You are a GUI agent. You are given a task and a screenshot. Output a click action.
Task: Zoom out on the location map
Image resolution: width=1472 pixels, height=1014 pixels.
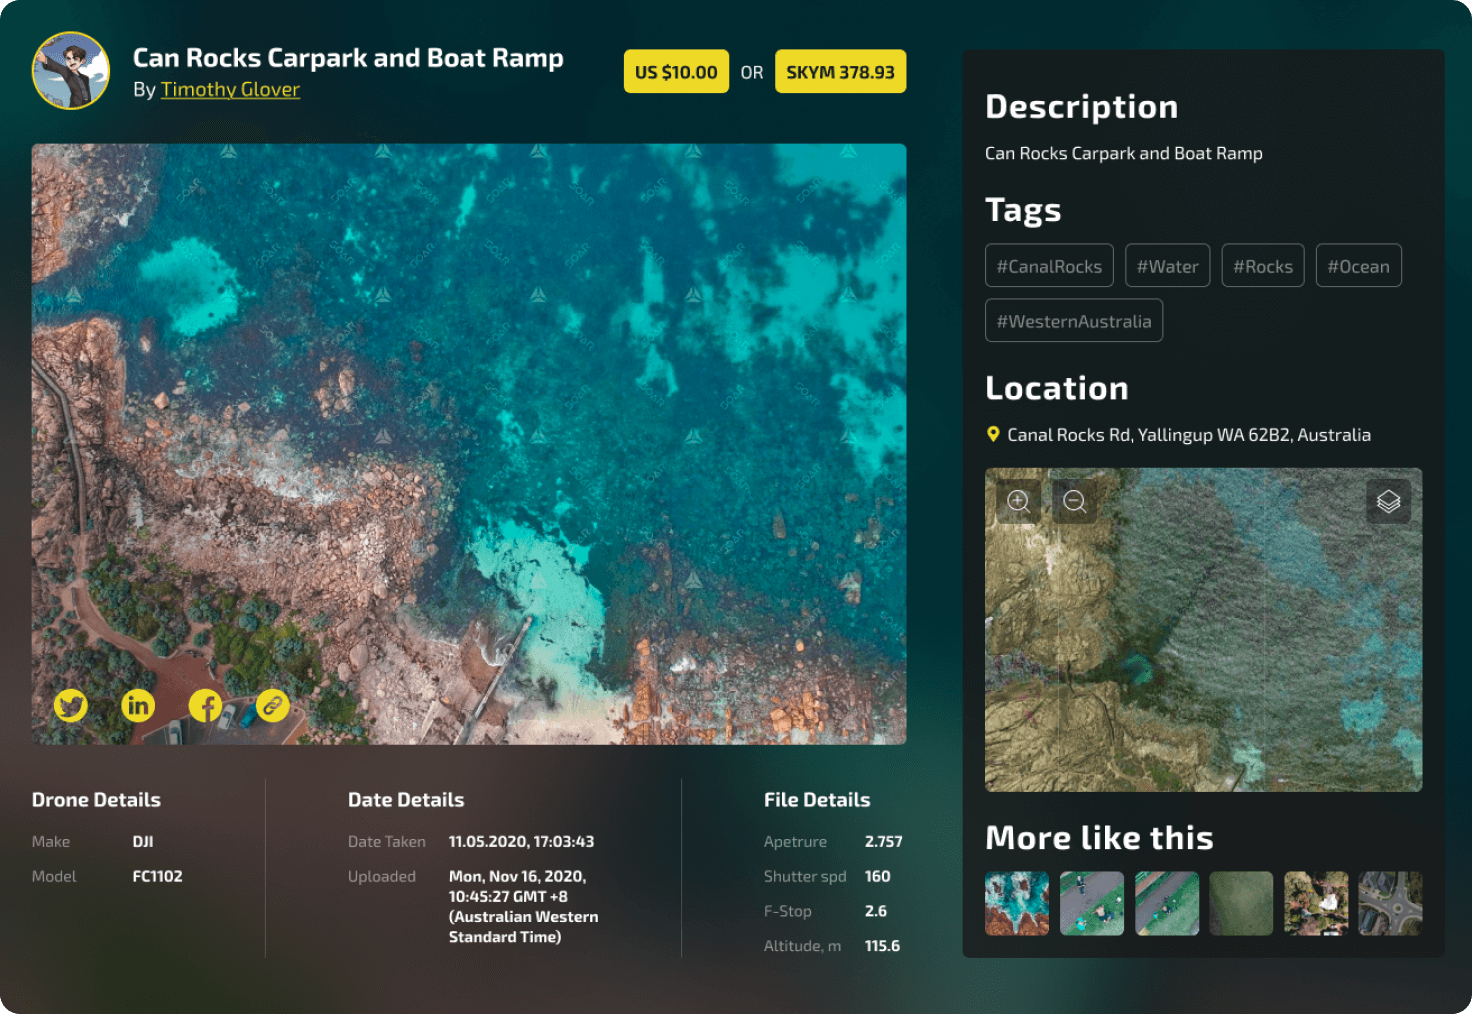[x=1074, y=501]
